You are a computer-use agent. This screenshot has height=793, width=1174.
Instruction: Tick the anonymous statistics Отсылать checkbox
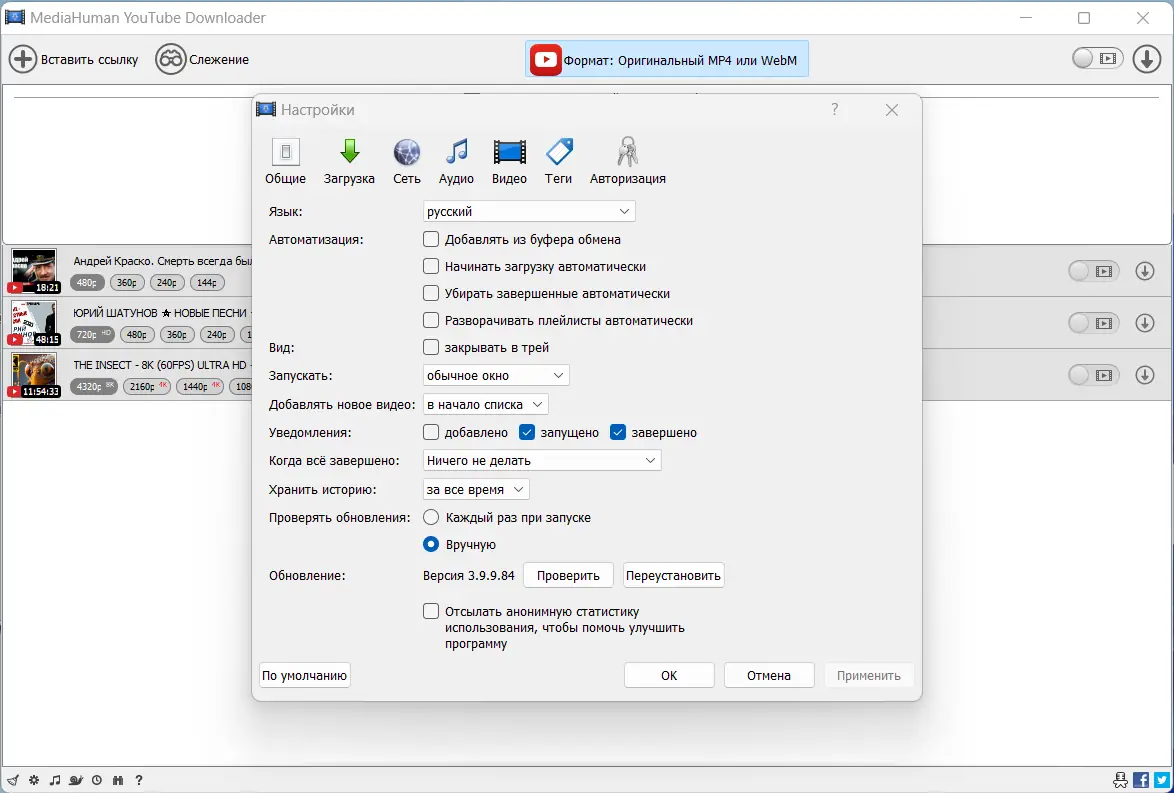pyautogui.click(x=431, y=611)
